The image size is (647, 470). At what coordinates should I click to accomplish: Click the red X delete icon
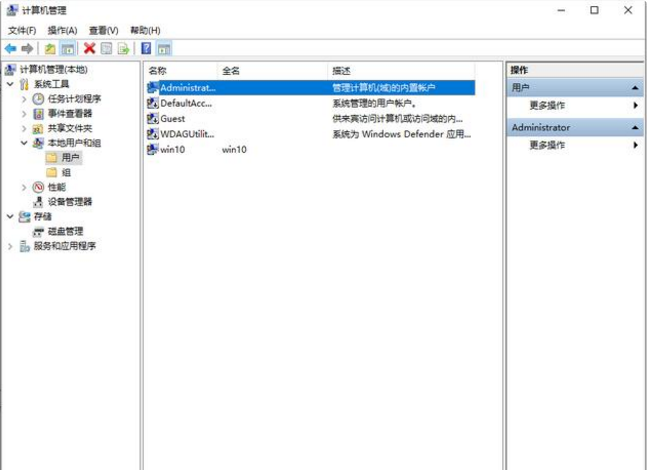click(x=90, y=48)
